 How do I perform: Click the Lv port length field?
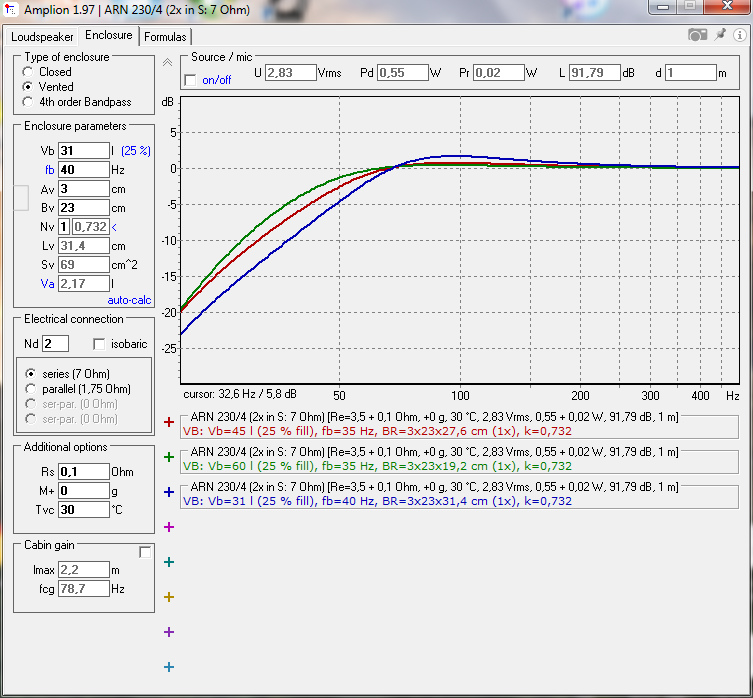pyautogui.click(x=84, y=245)
